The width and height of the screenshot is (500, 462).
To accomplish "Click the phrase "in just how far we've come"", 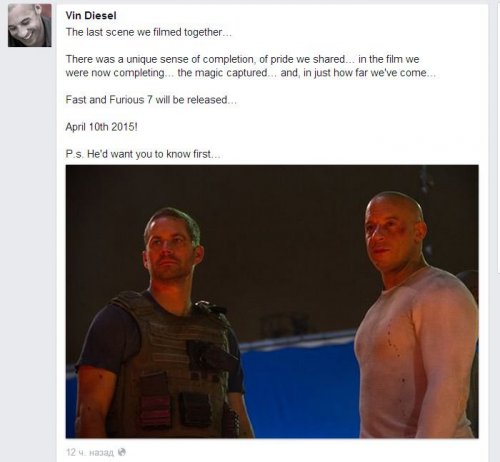I will click(x=365, y=73).
